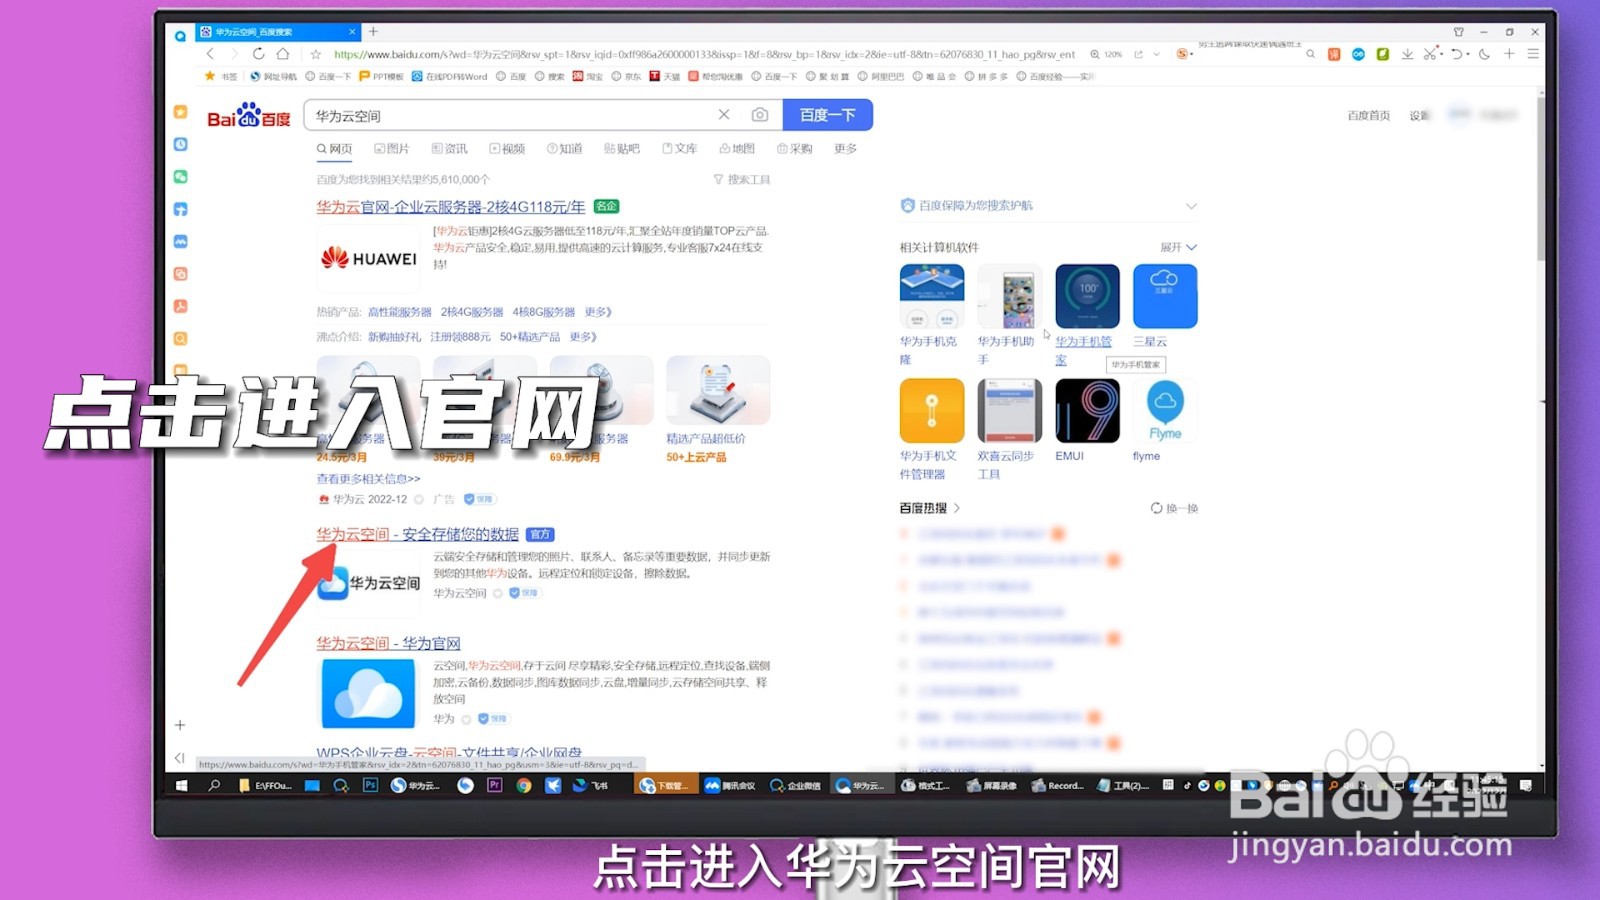Click the 精选产品超低价 product image
The width and height of the screenshot is (1600, 900).
(x=718, y=390)
